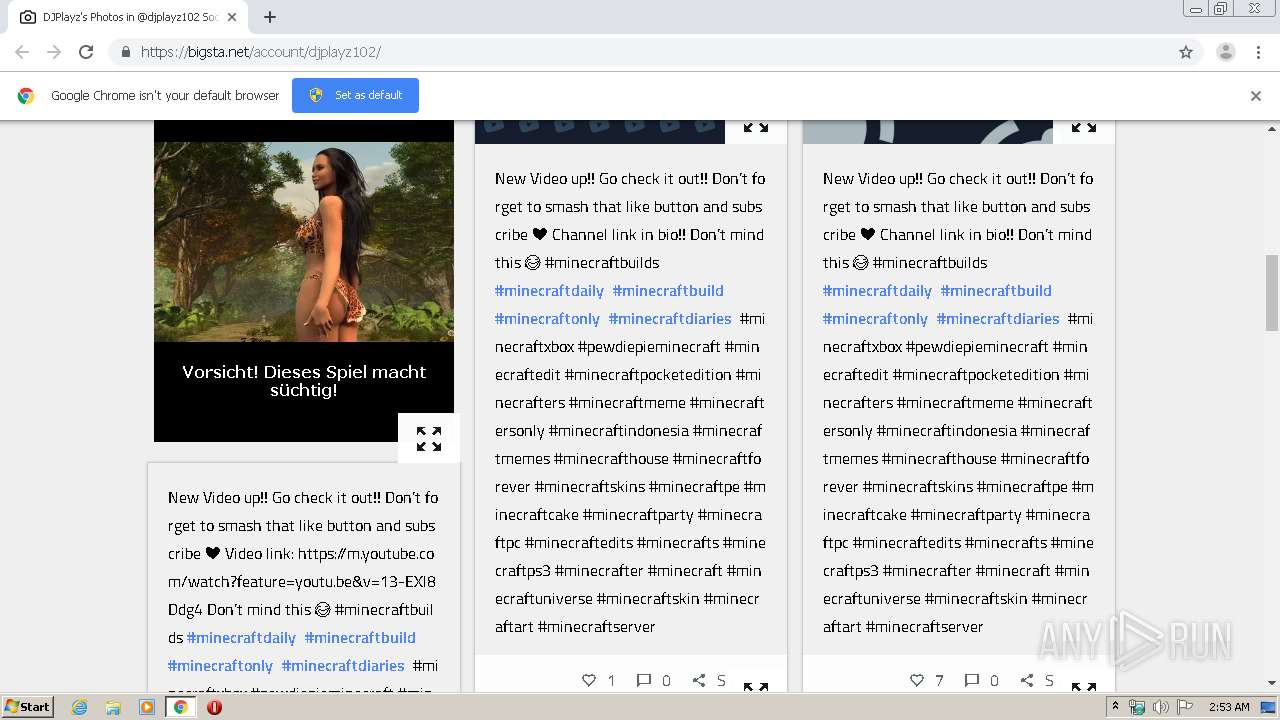The height and width of the screenshot is (720, 1280).
Task: Open #minecraftdaily hashtag in the middle post
Action: click(549, 291)
